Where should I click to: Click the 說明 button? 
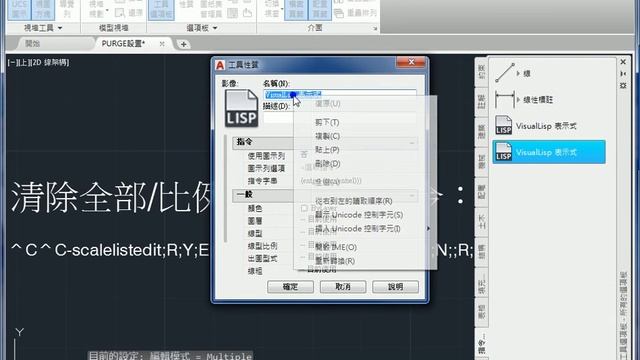point(395,287)
